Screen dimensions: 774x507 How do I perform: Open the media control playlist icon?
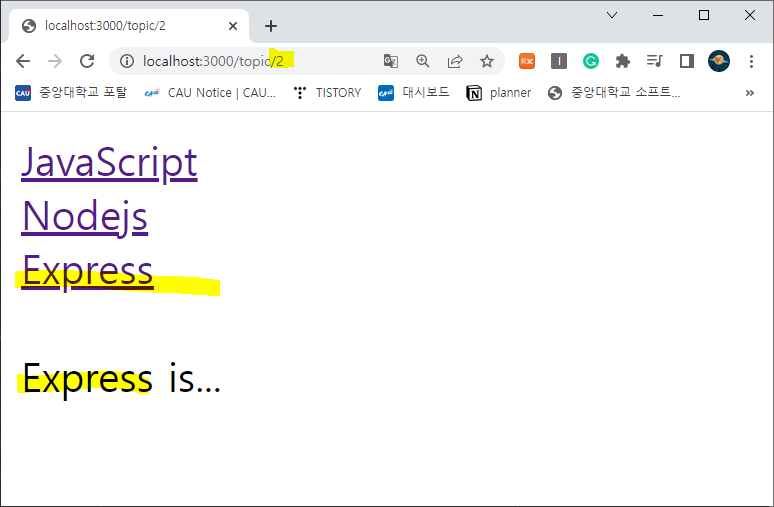click(655, 61)
